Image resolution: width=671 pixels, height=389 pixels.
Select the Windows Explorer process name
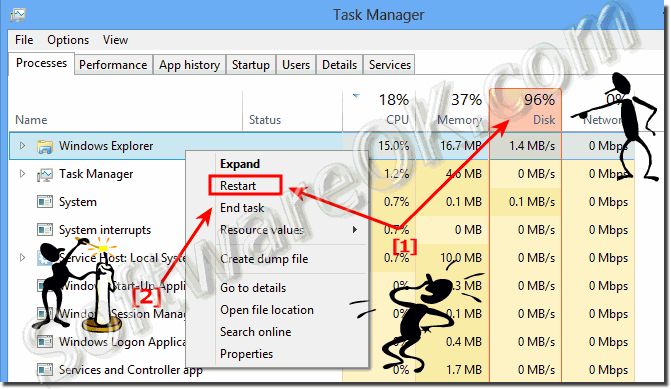[106, 146]
